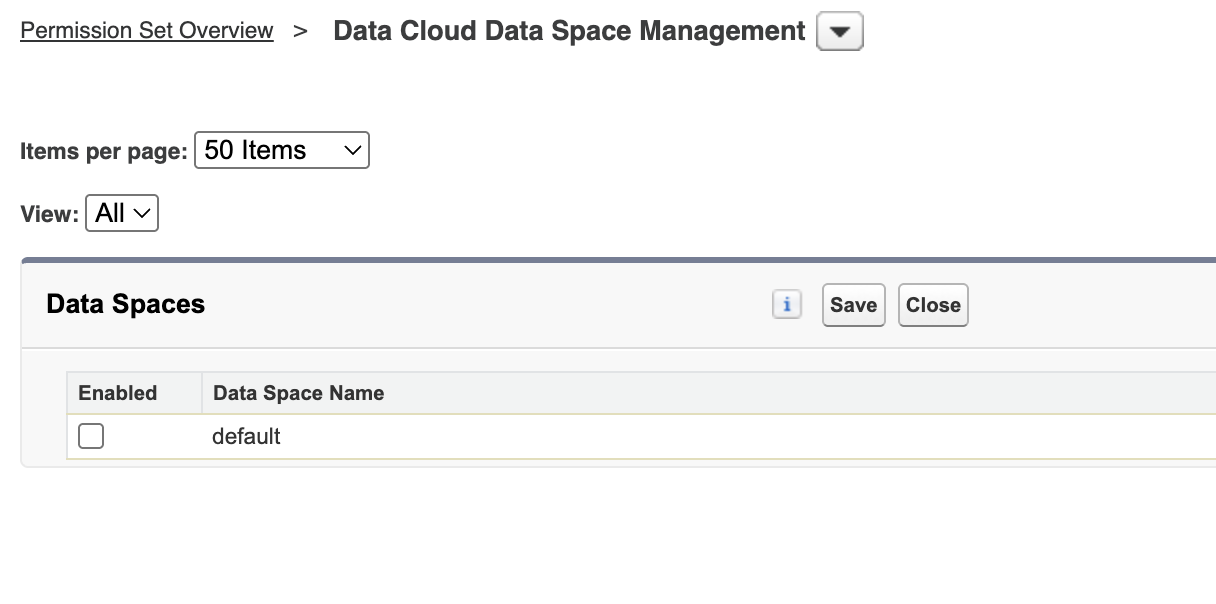Screen dimensions: 1216x604
Task: Click the Data Space Name column header
Action: (299, 393)
